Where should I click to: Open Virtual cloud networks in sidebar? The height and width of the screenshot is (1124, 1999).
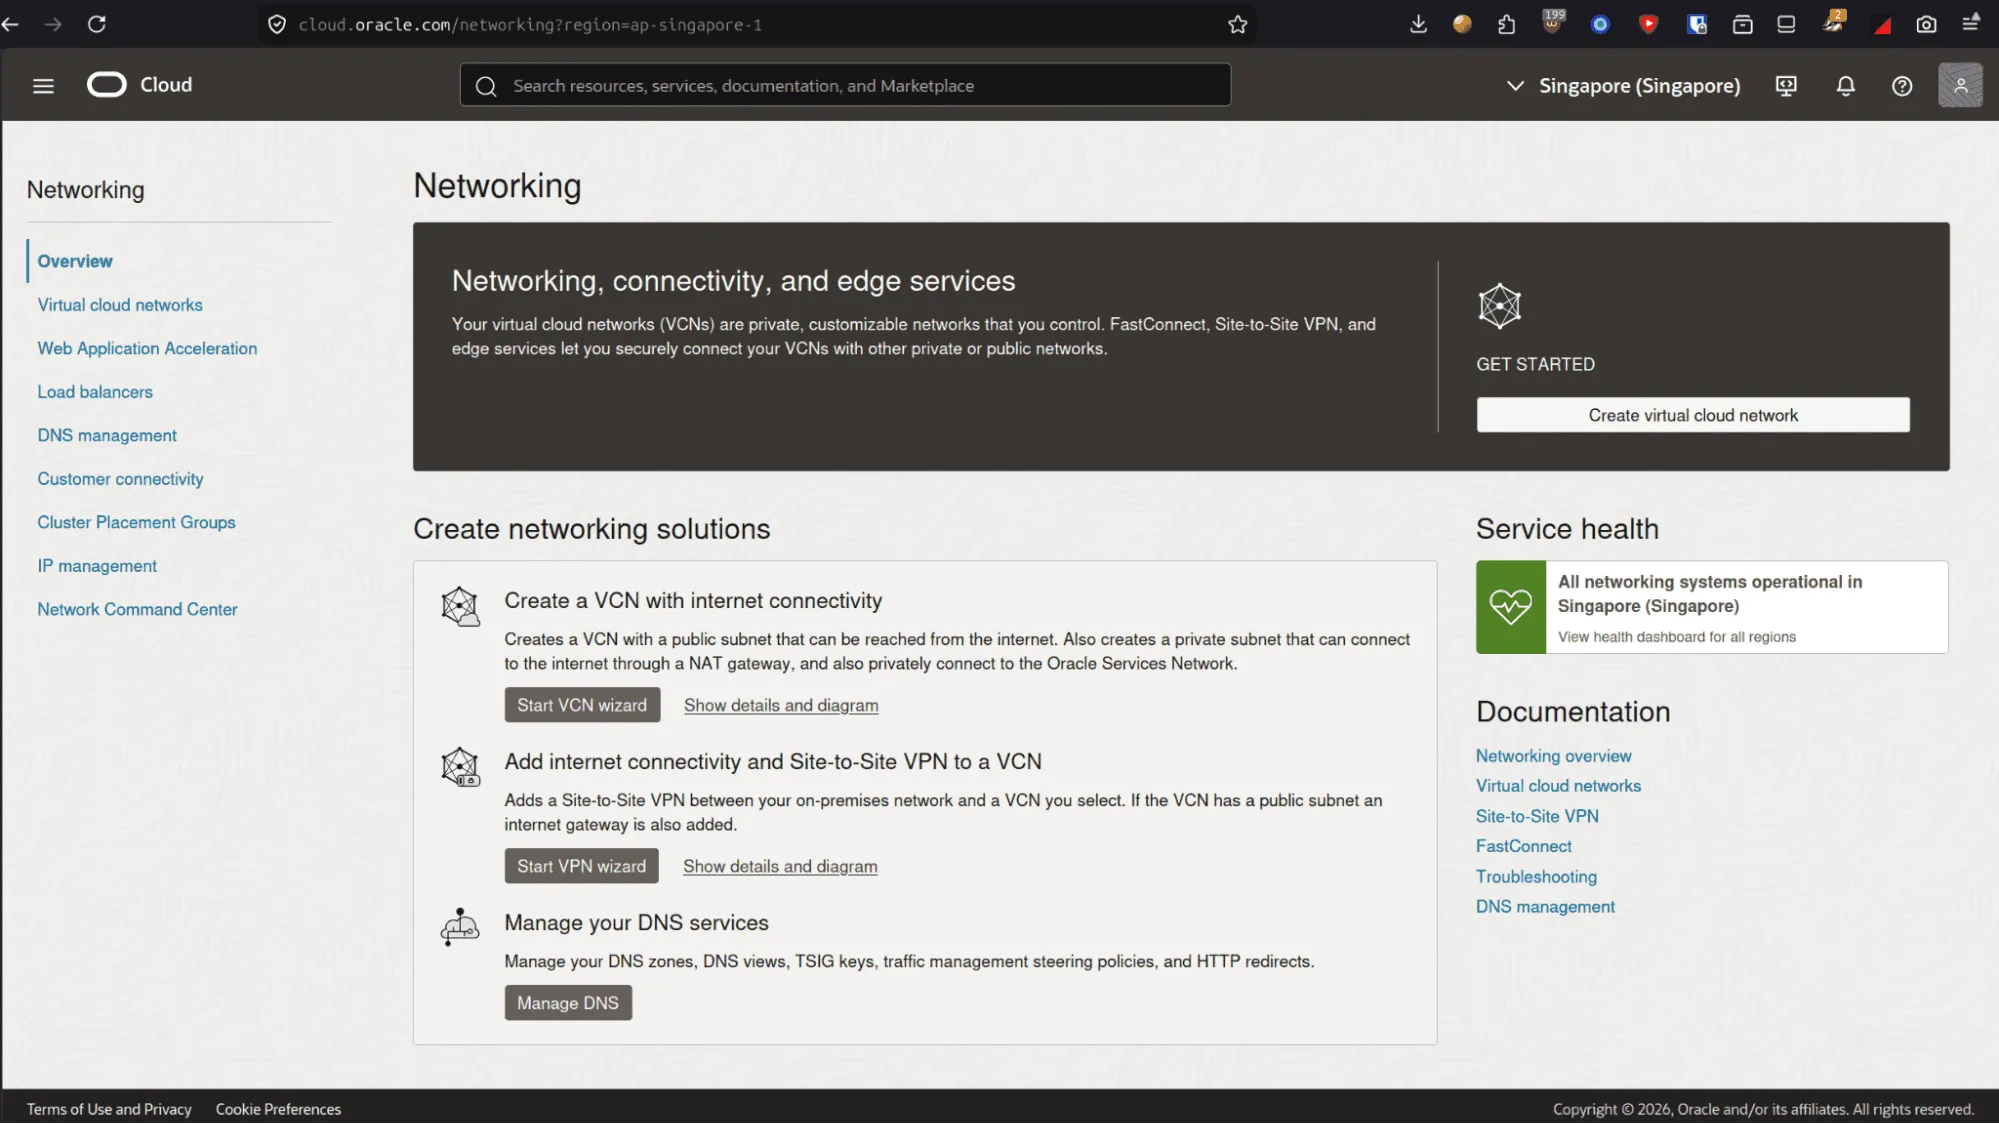120,305
